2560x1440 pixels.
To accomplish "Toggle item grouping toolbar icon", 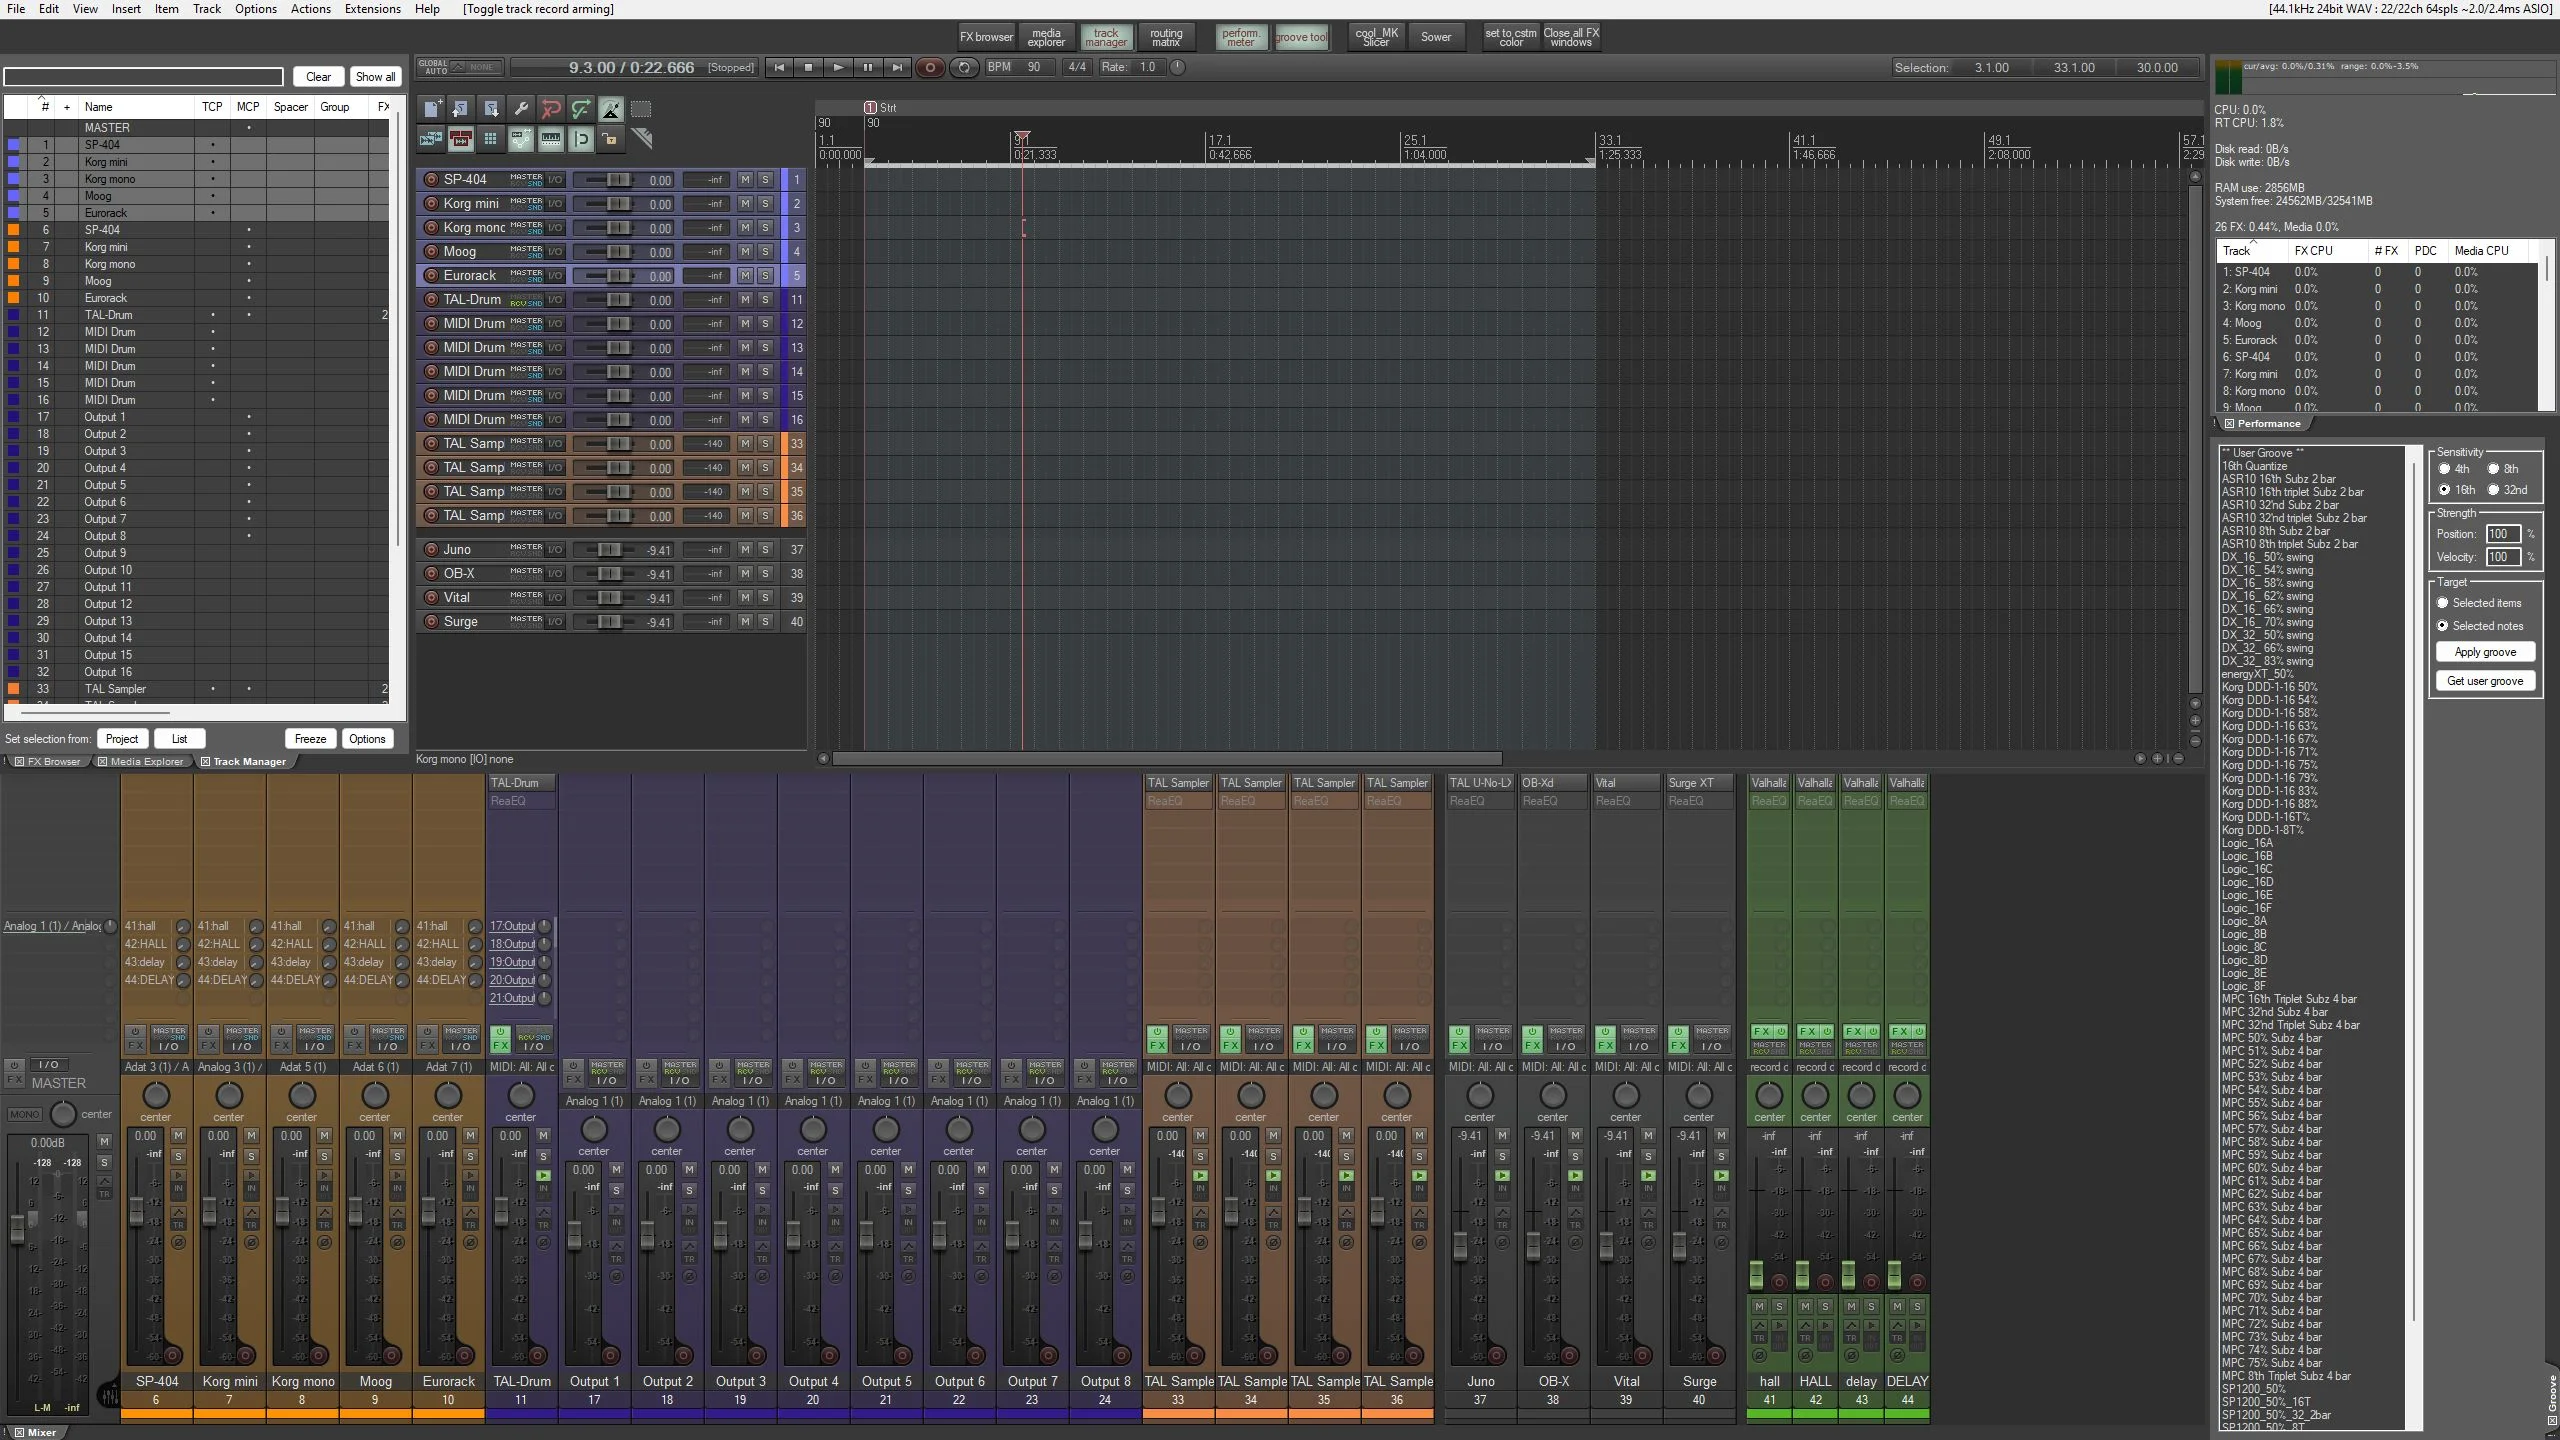I will point(461,139).
